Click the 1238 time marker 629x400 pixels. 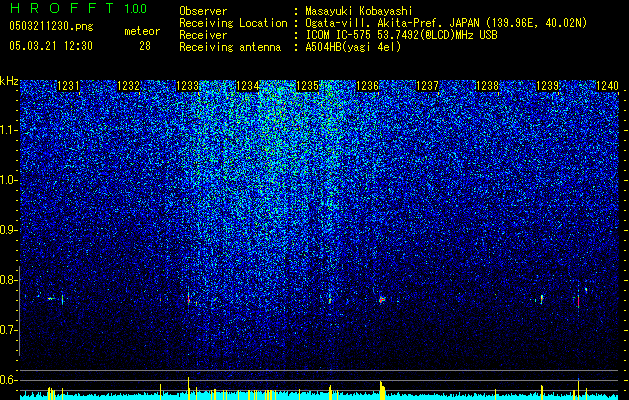tap(487, 86)
